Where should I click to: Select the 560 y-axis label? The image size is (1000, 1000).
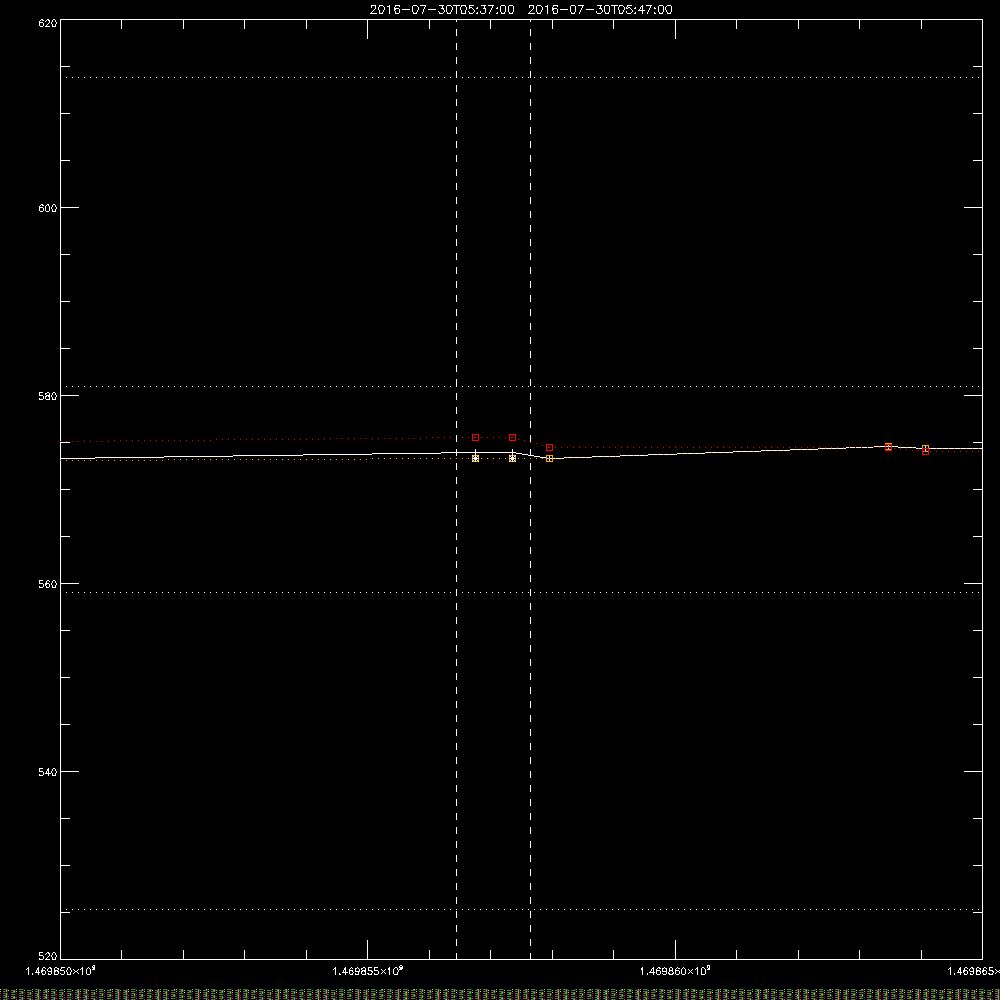tap(48, 585)
